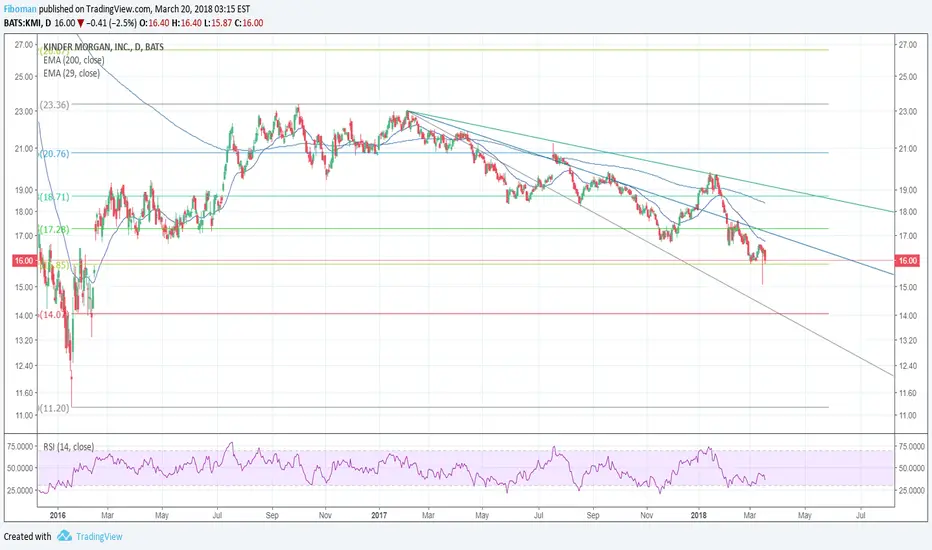
Task: Click the RSI (14, close) indicator label
Action: pos(68,447)
